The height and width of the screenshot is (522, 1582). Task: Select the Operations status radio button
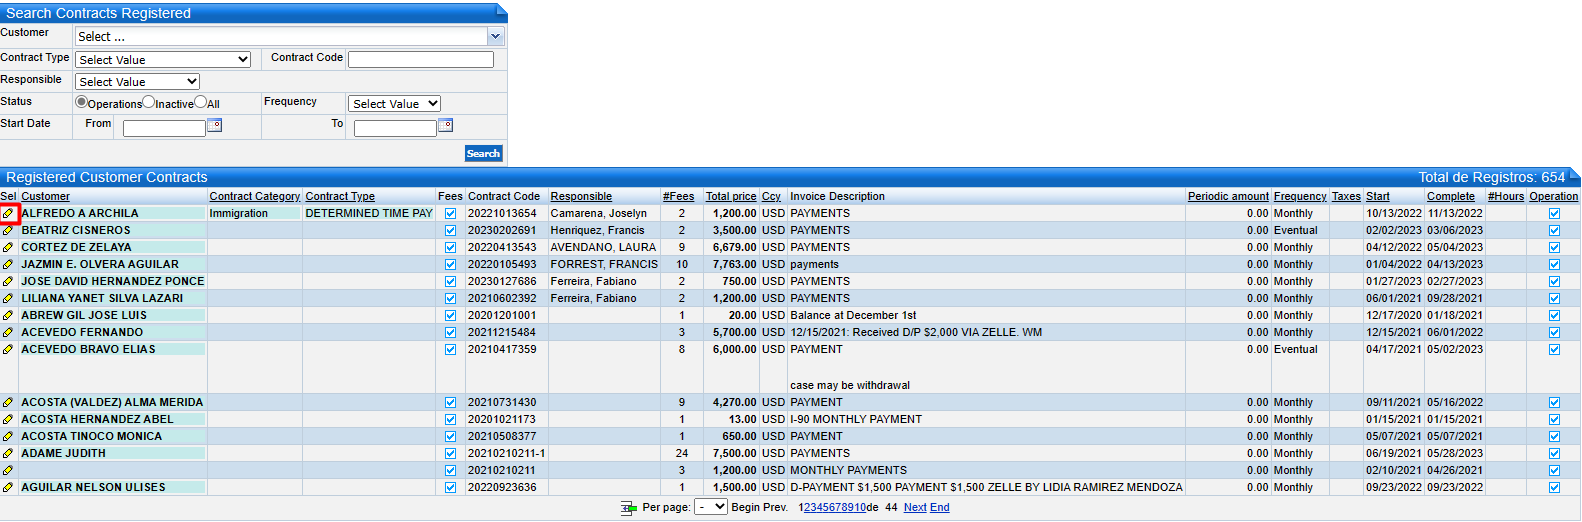(81, 102)
